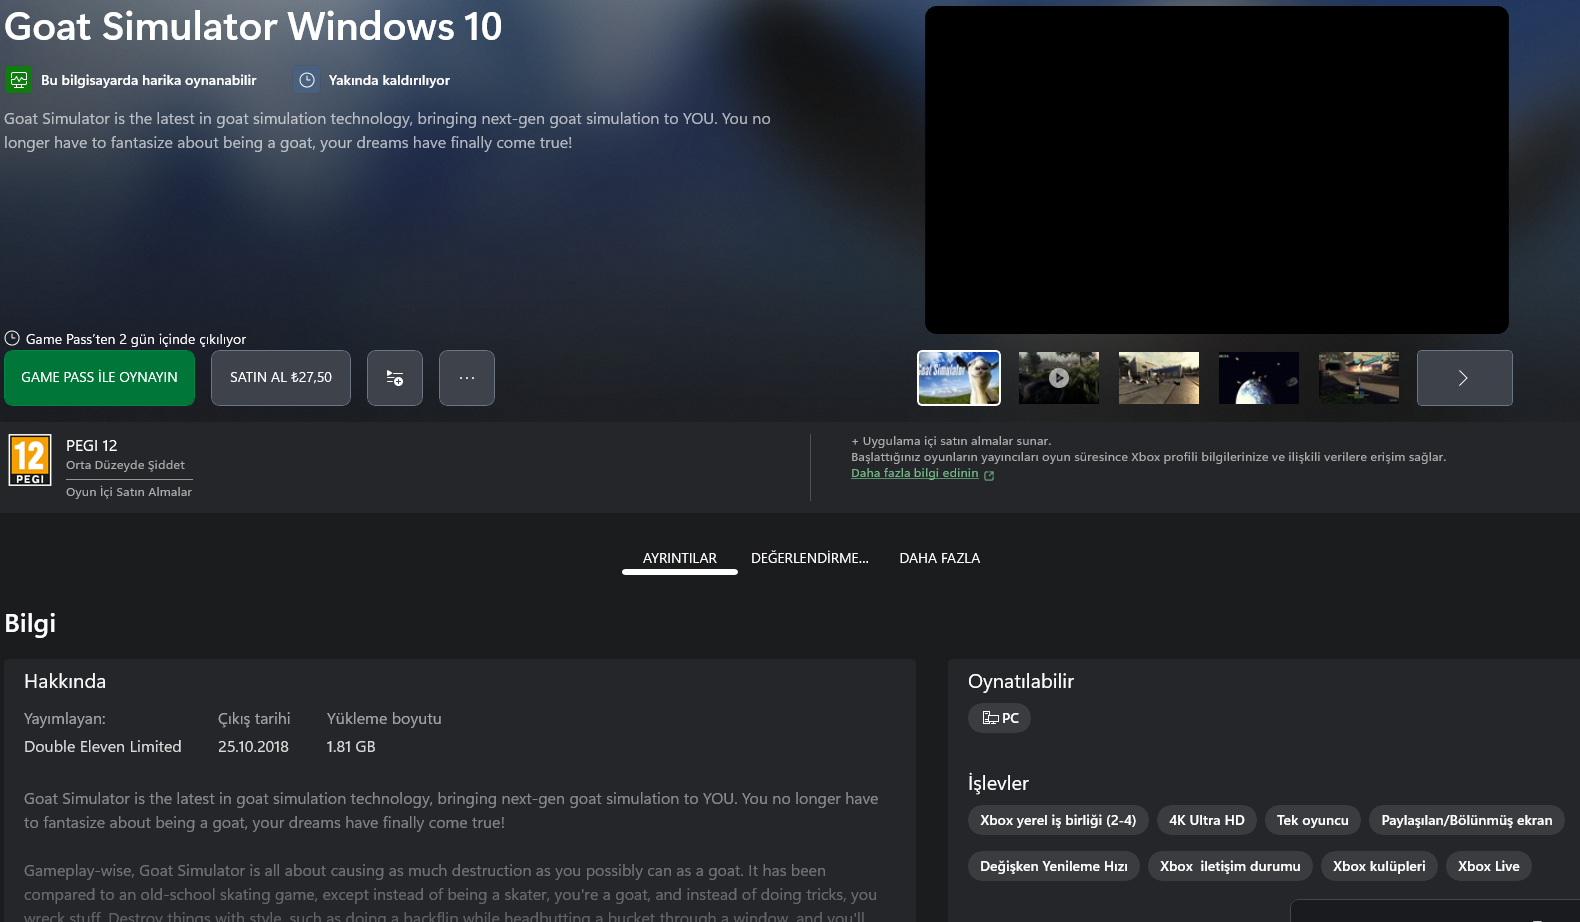Click the Paylaşılan/Bölünmüş ekran tag
The width and height of the screenshot is (1580, 922).
[1467, 820]
